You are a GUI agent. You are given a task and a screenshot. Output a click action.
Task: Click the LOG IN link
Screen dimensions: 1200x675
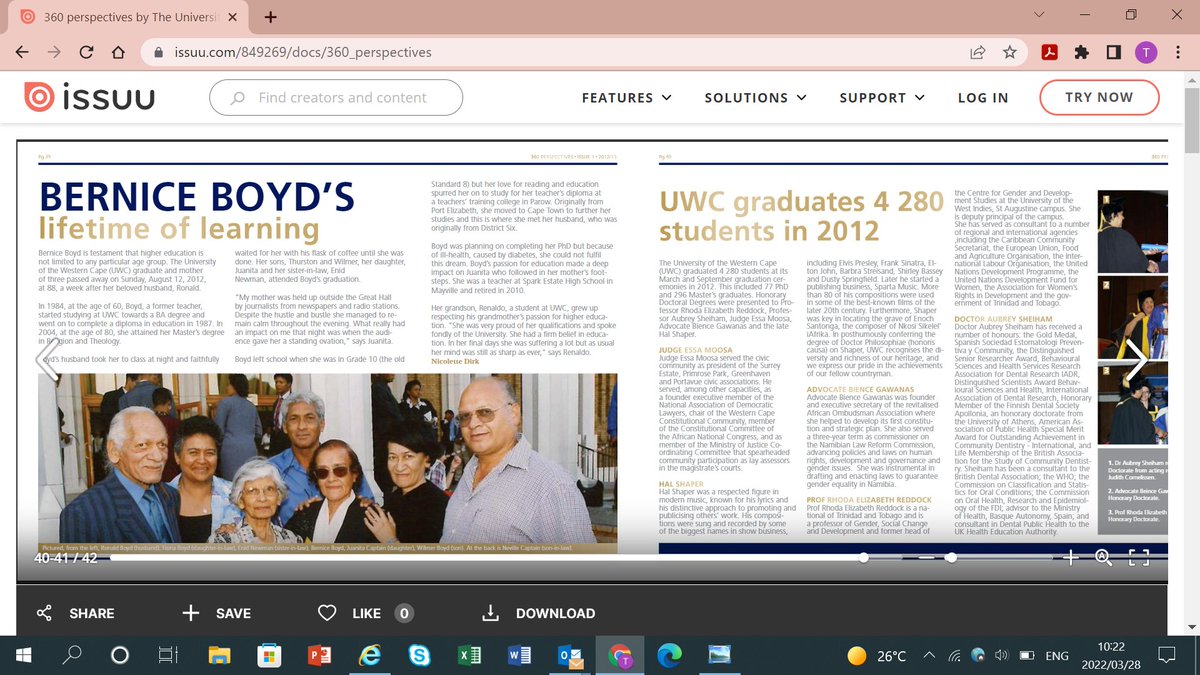983,98
